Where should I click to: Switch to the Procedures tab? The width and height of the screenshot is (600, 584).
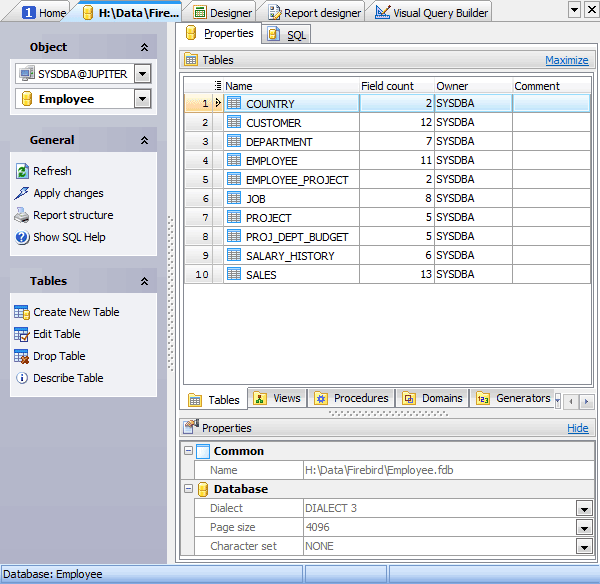[351, 398]
